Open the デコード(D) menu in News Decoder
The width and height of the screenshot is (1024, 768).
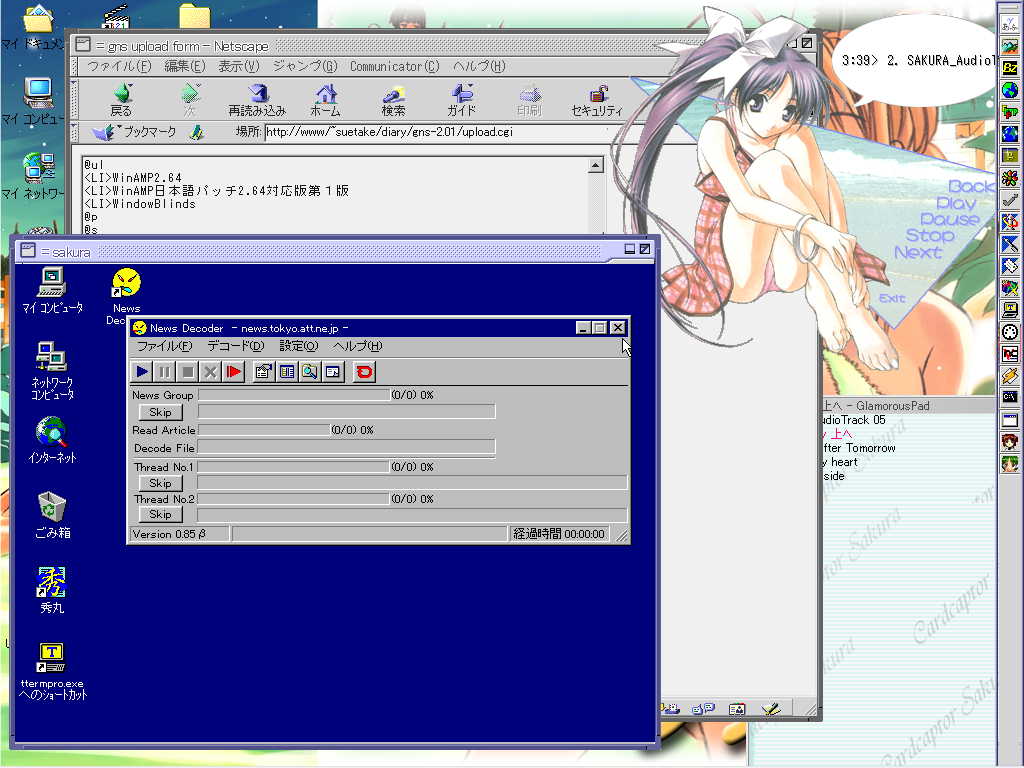(x=235, y=346)
